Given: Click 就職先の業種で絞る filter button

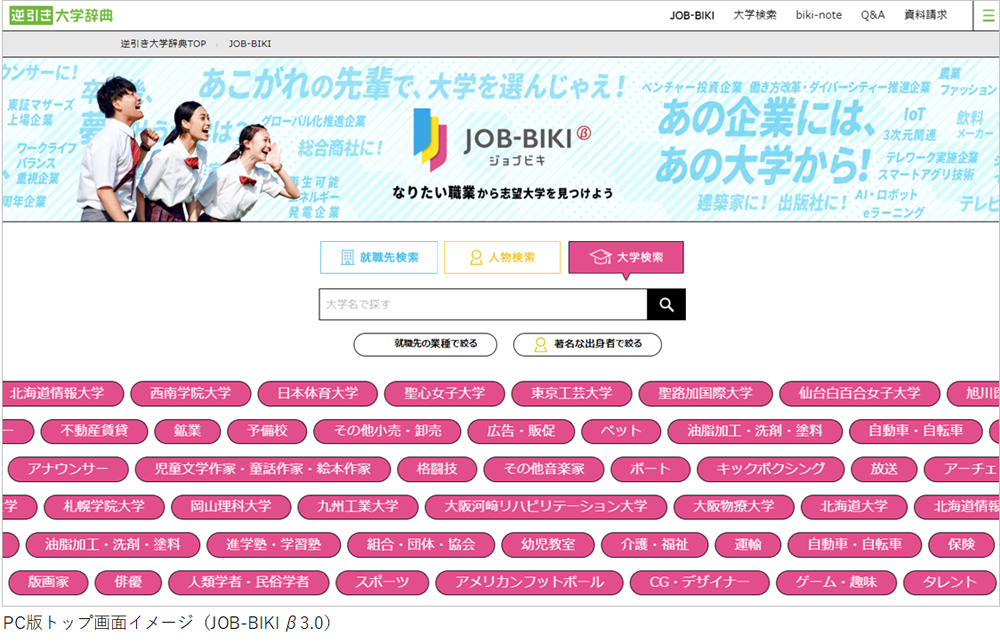Looking at the screenshot, I should coord(425,344).
